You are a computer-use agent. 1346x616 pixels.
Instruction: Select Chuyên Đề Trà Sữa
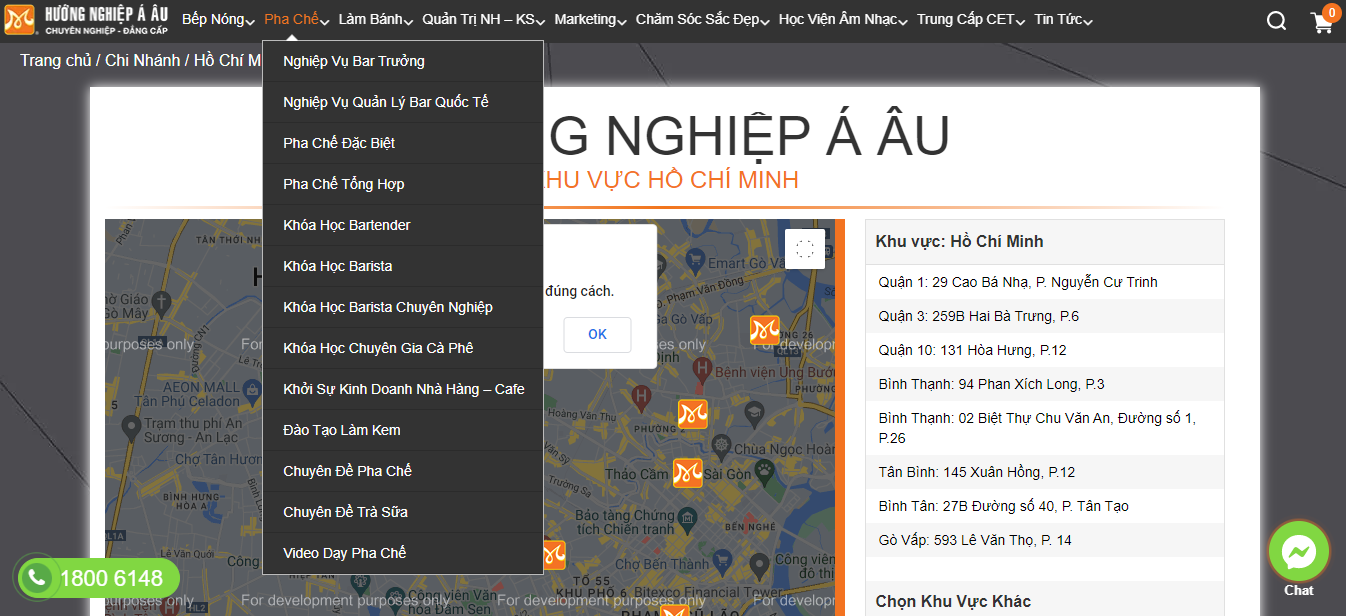[x=403, y=512]
